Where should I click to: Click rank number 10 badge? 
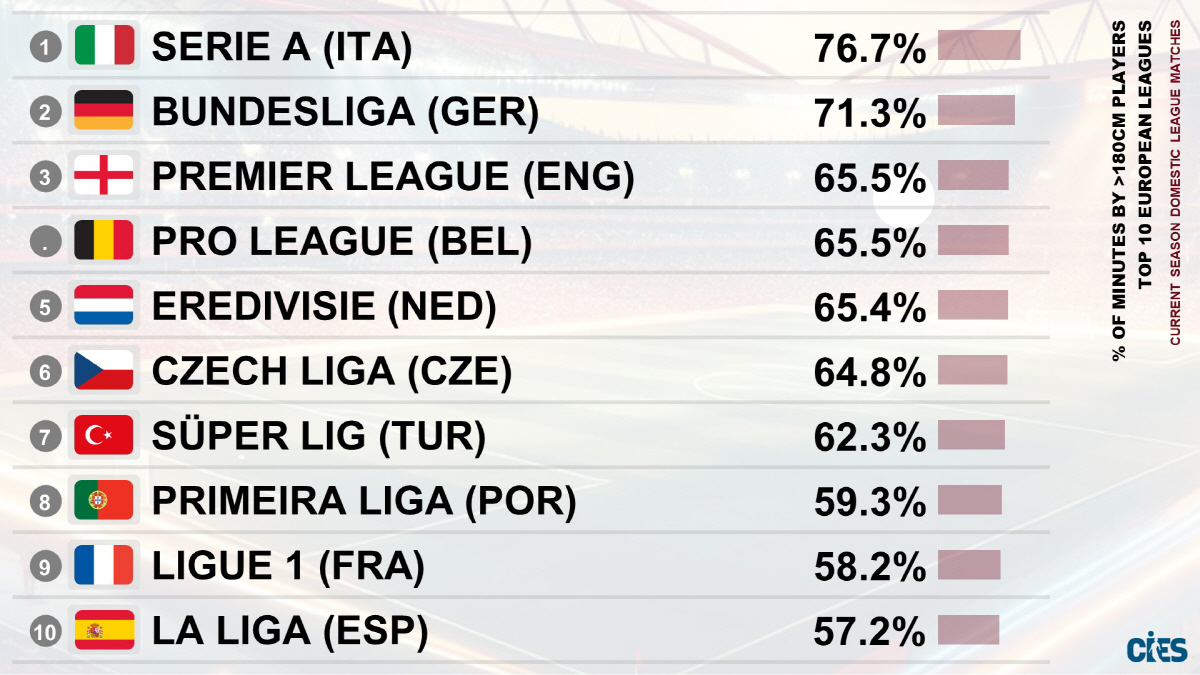45,631
